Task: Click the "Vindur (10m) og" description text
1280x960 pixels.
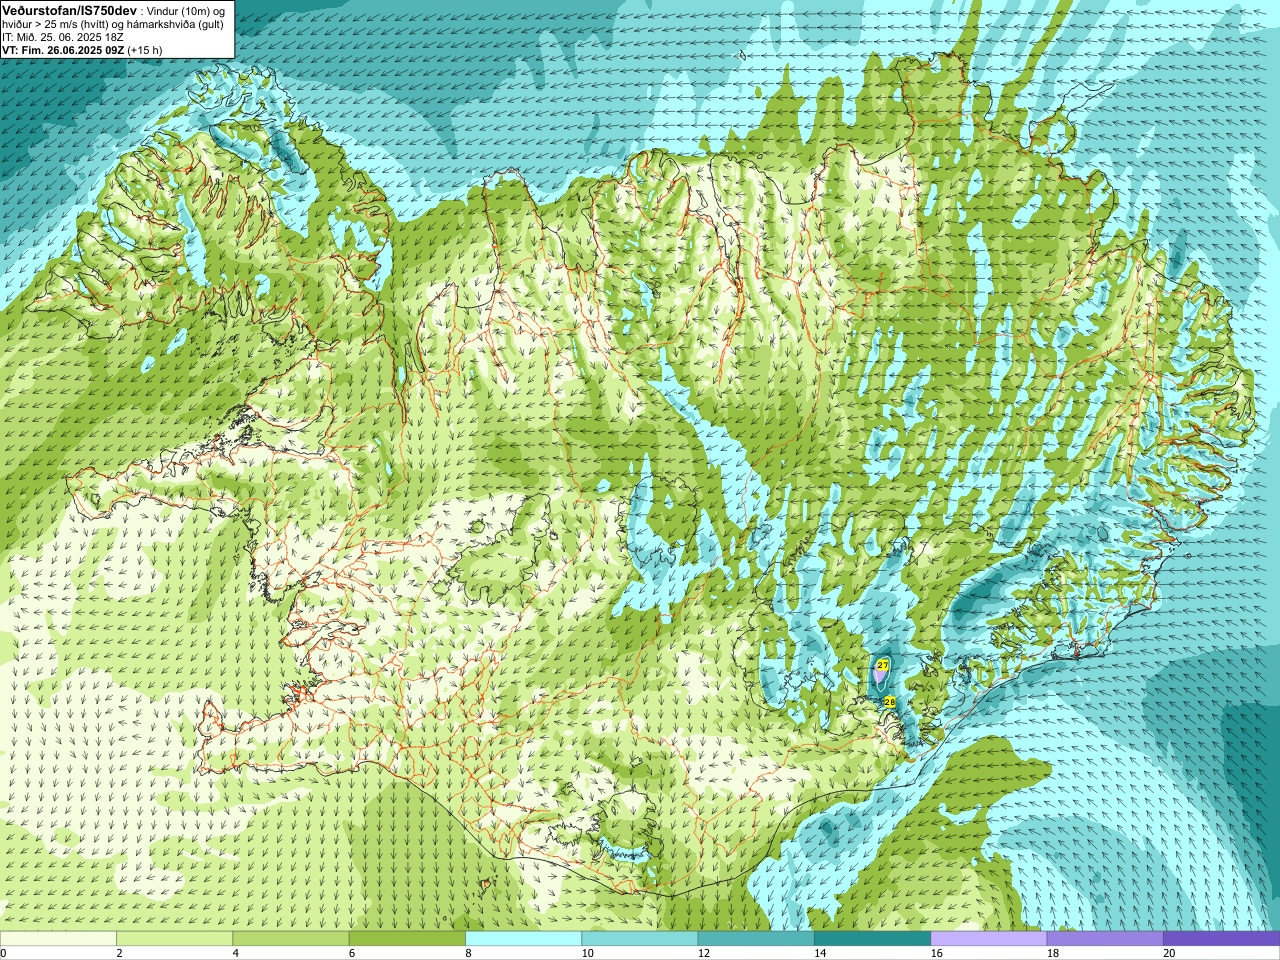Action: click(x=186, y=10)
